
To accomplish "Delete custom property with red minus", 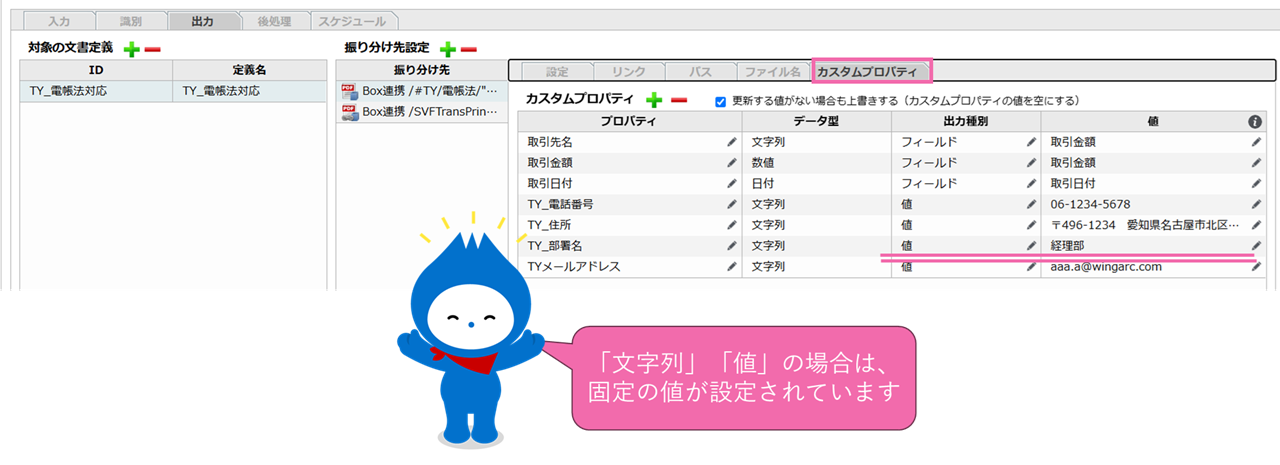I will [x=678, y=100].
